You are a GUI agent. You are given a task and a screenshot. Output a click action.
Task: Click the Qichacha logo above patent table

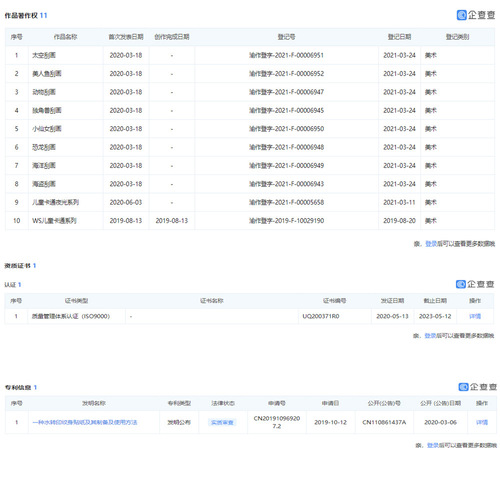tap(477, 387)
